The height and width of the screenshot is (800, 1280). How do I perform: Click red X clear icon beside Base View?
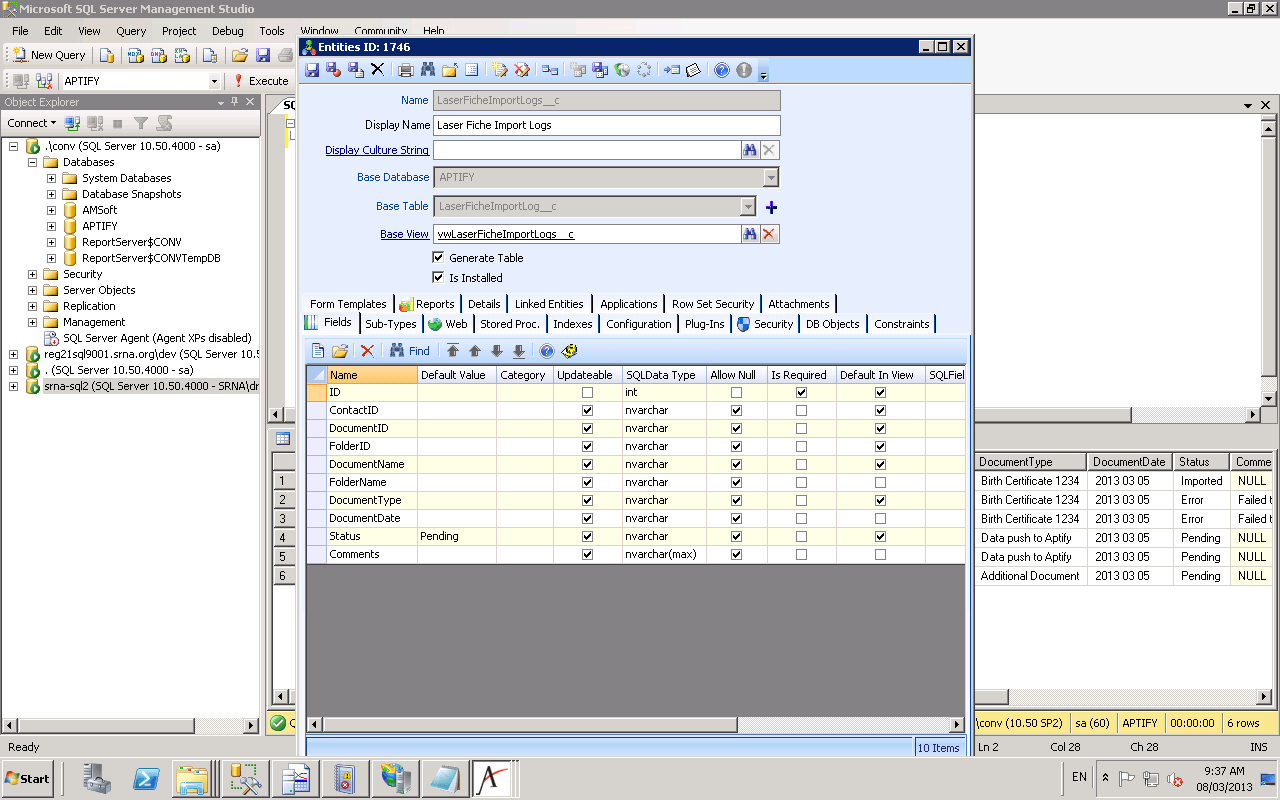[769, 234]
